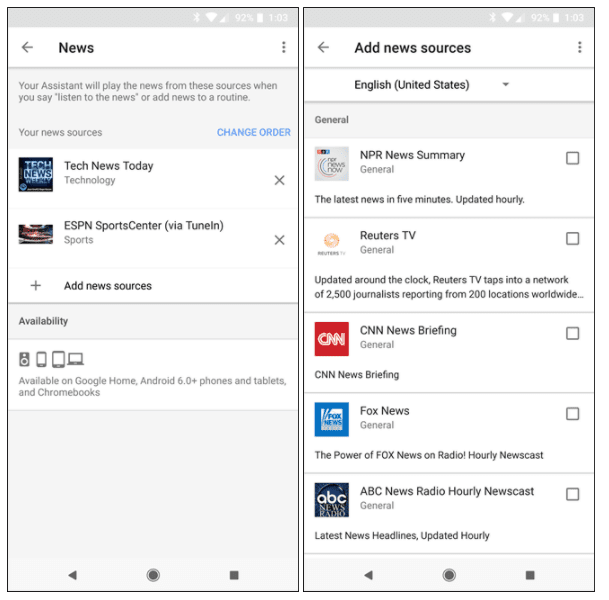The image size is (609, 600).
Task: Open Tech News Today thumbnail
Action: click(x=36, y=174)
